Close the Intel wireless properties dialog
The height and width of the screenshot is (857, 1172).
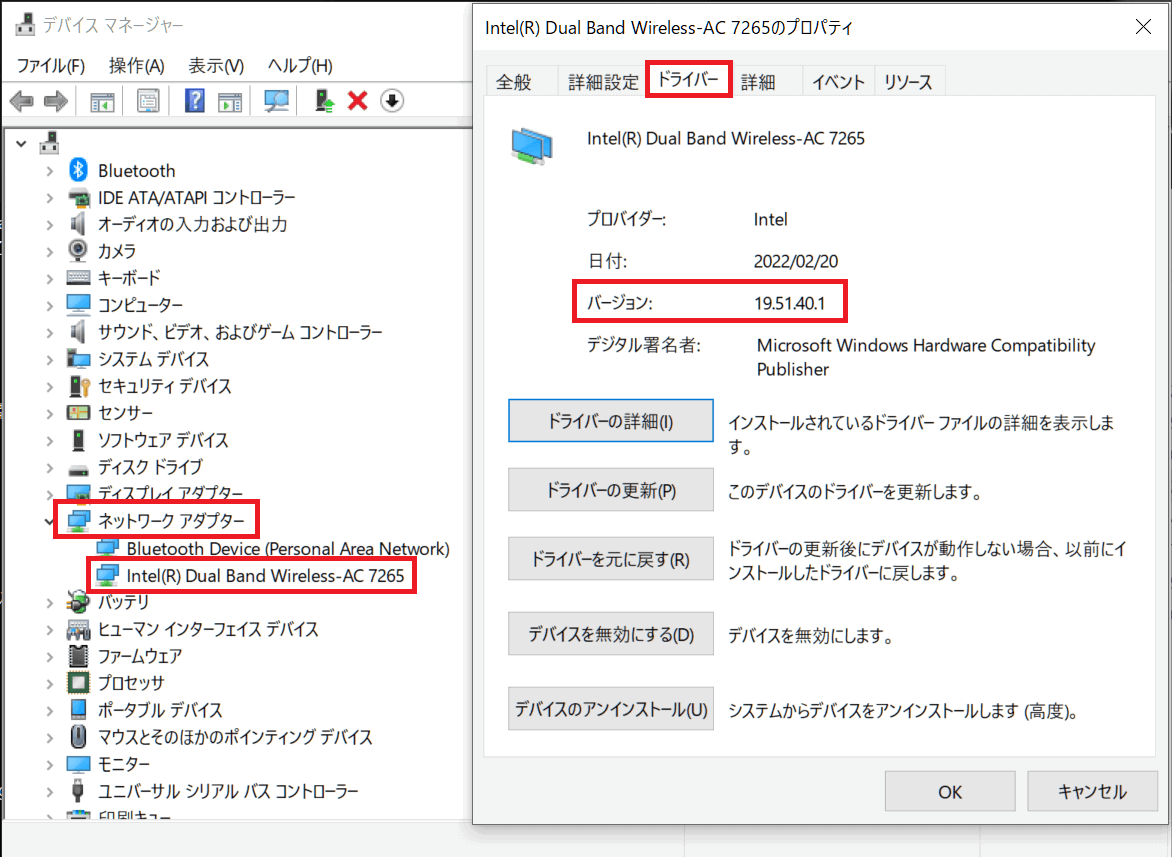[x=1143, y=27]
